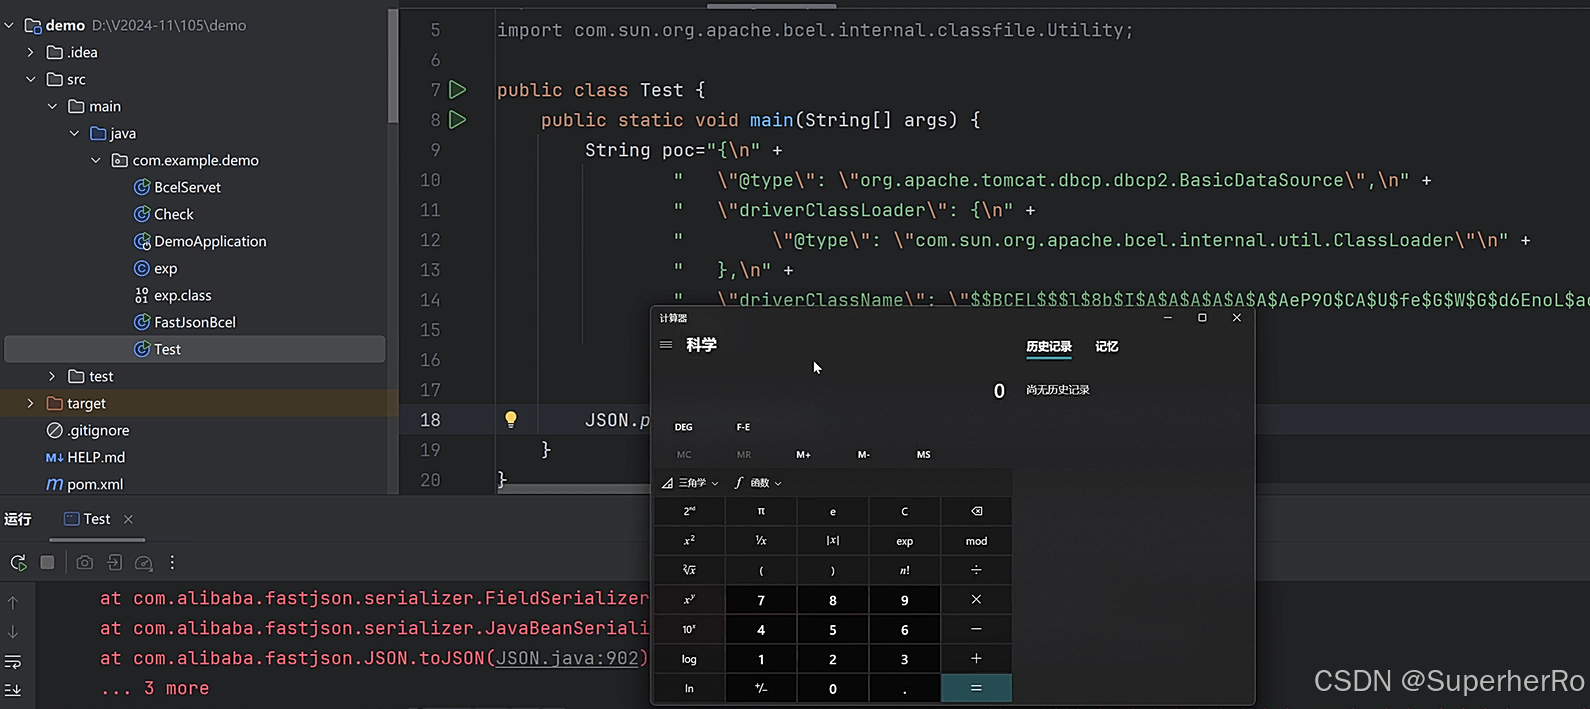Rerun the Test run configuration
Viewport: 1590px width, 709px height.
18,563
